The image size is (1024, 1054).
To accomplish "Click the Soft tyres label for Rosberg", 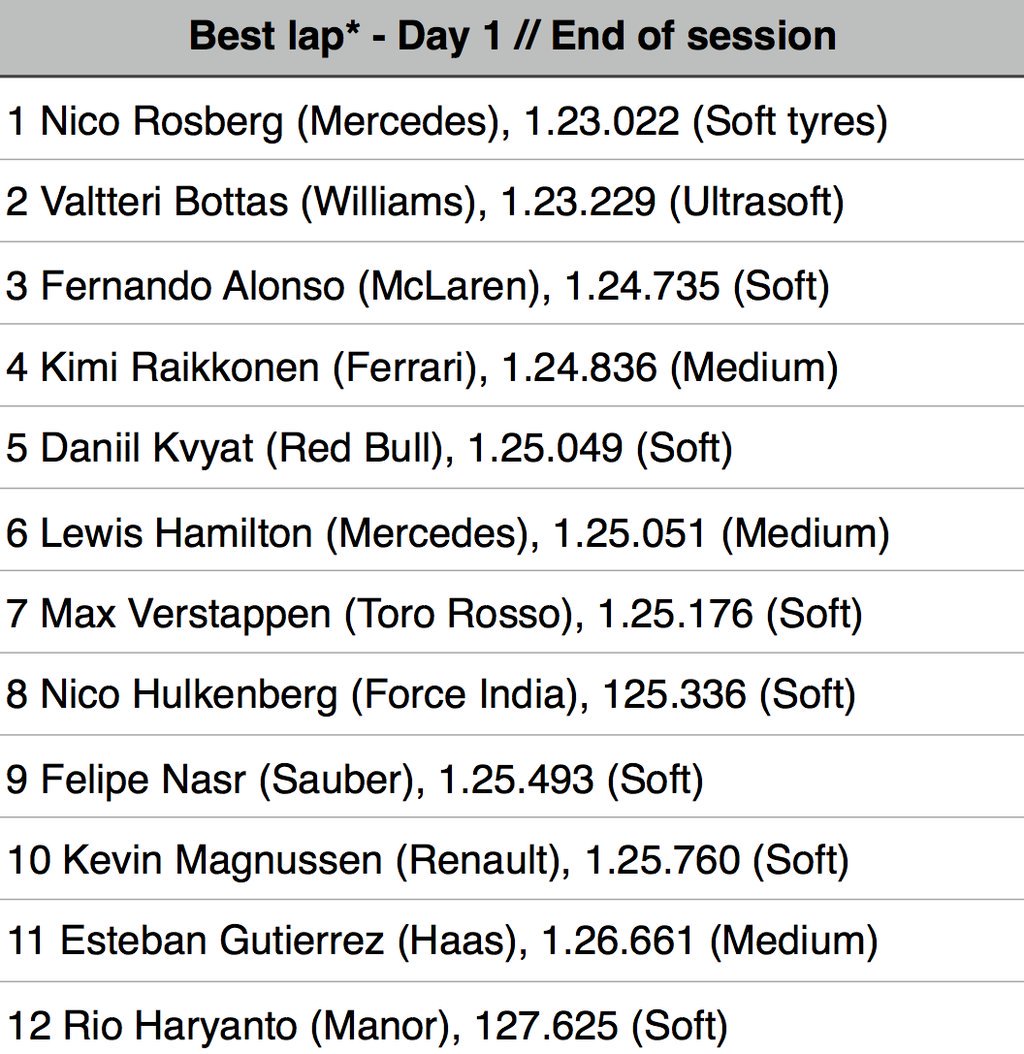I will 790,123.
